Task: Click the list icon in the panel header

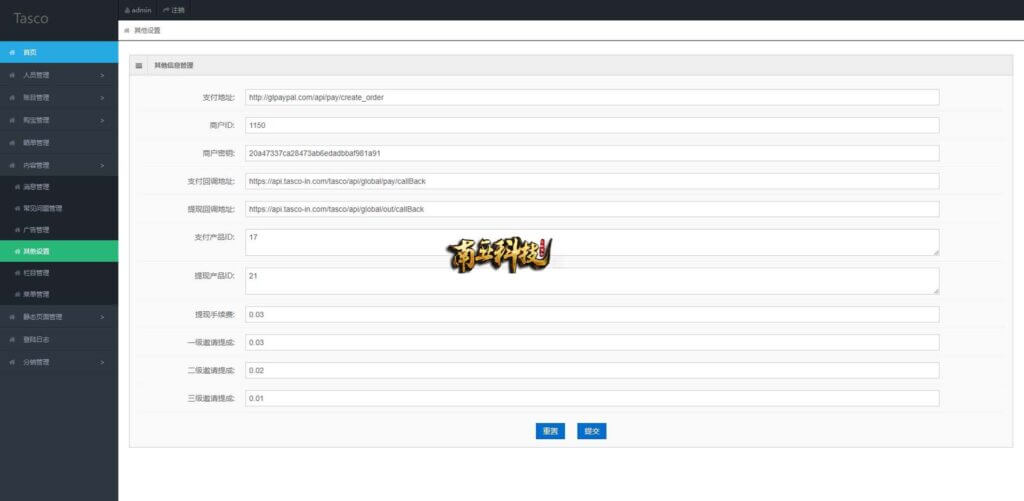Action: pyautogui.click(x=138, y=66)
